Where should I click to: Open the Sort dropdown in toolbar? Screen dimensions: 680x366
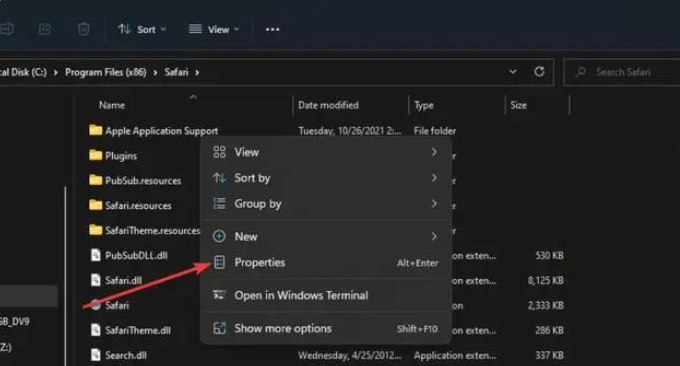coord(142,29)
